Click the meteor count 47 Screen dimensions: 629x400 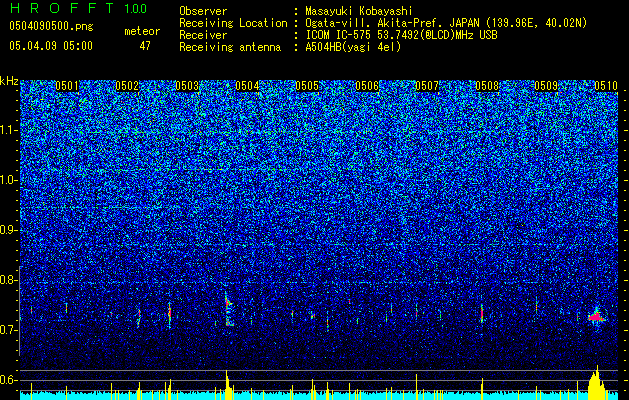point(145,46)
